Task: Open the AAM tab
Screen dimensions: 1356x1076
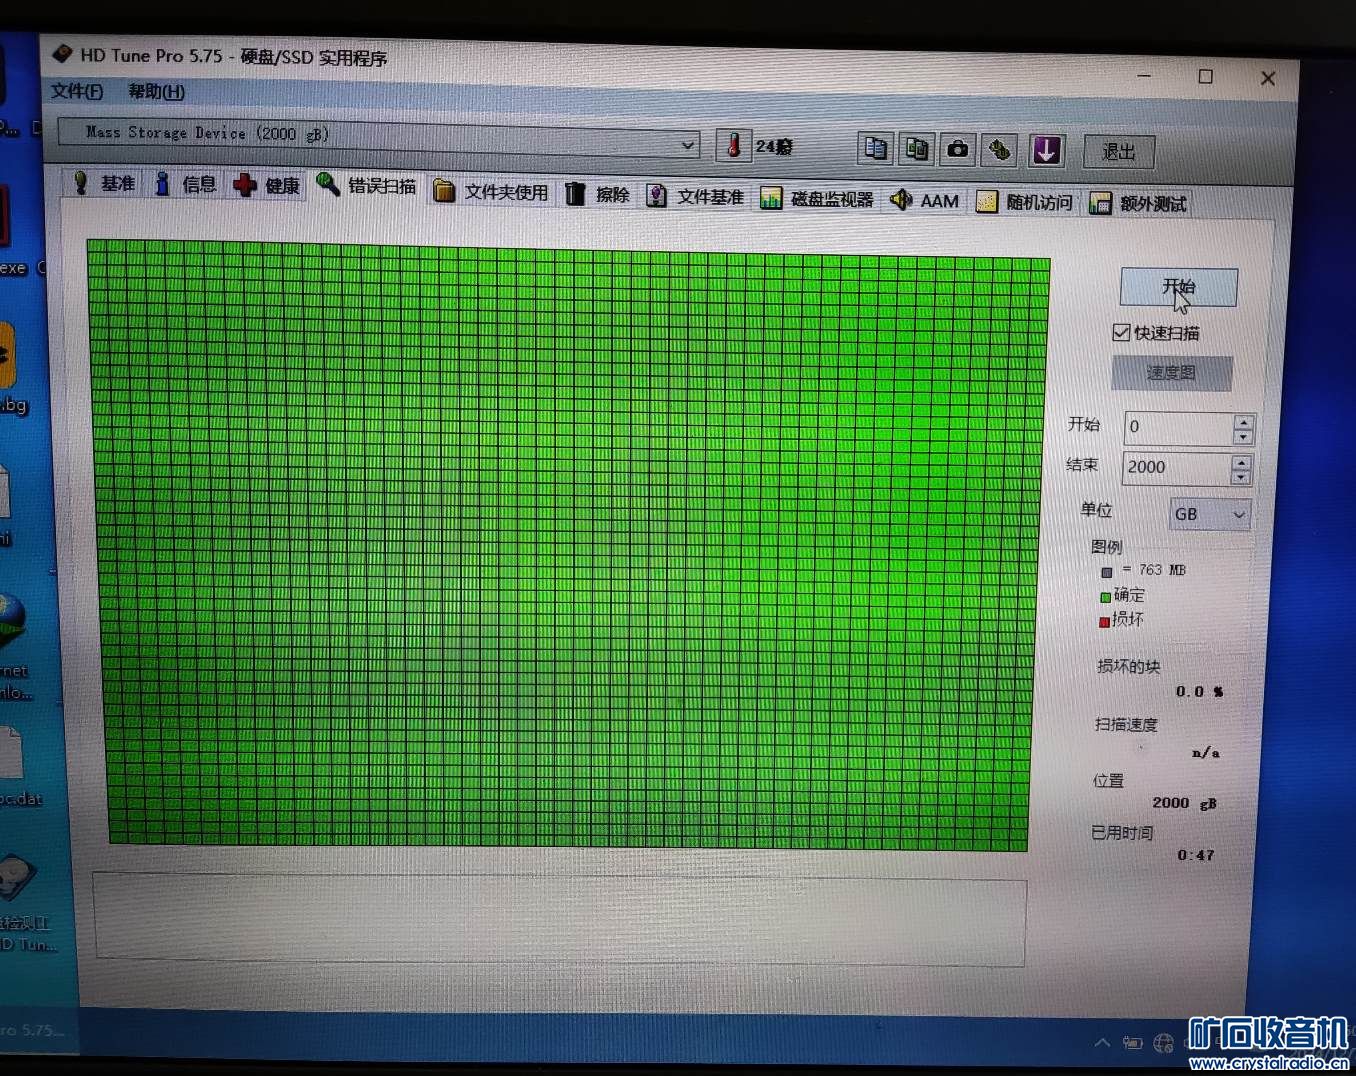Action: point(925,201)
